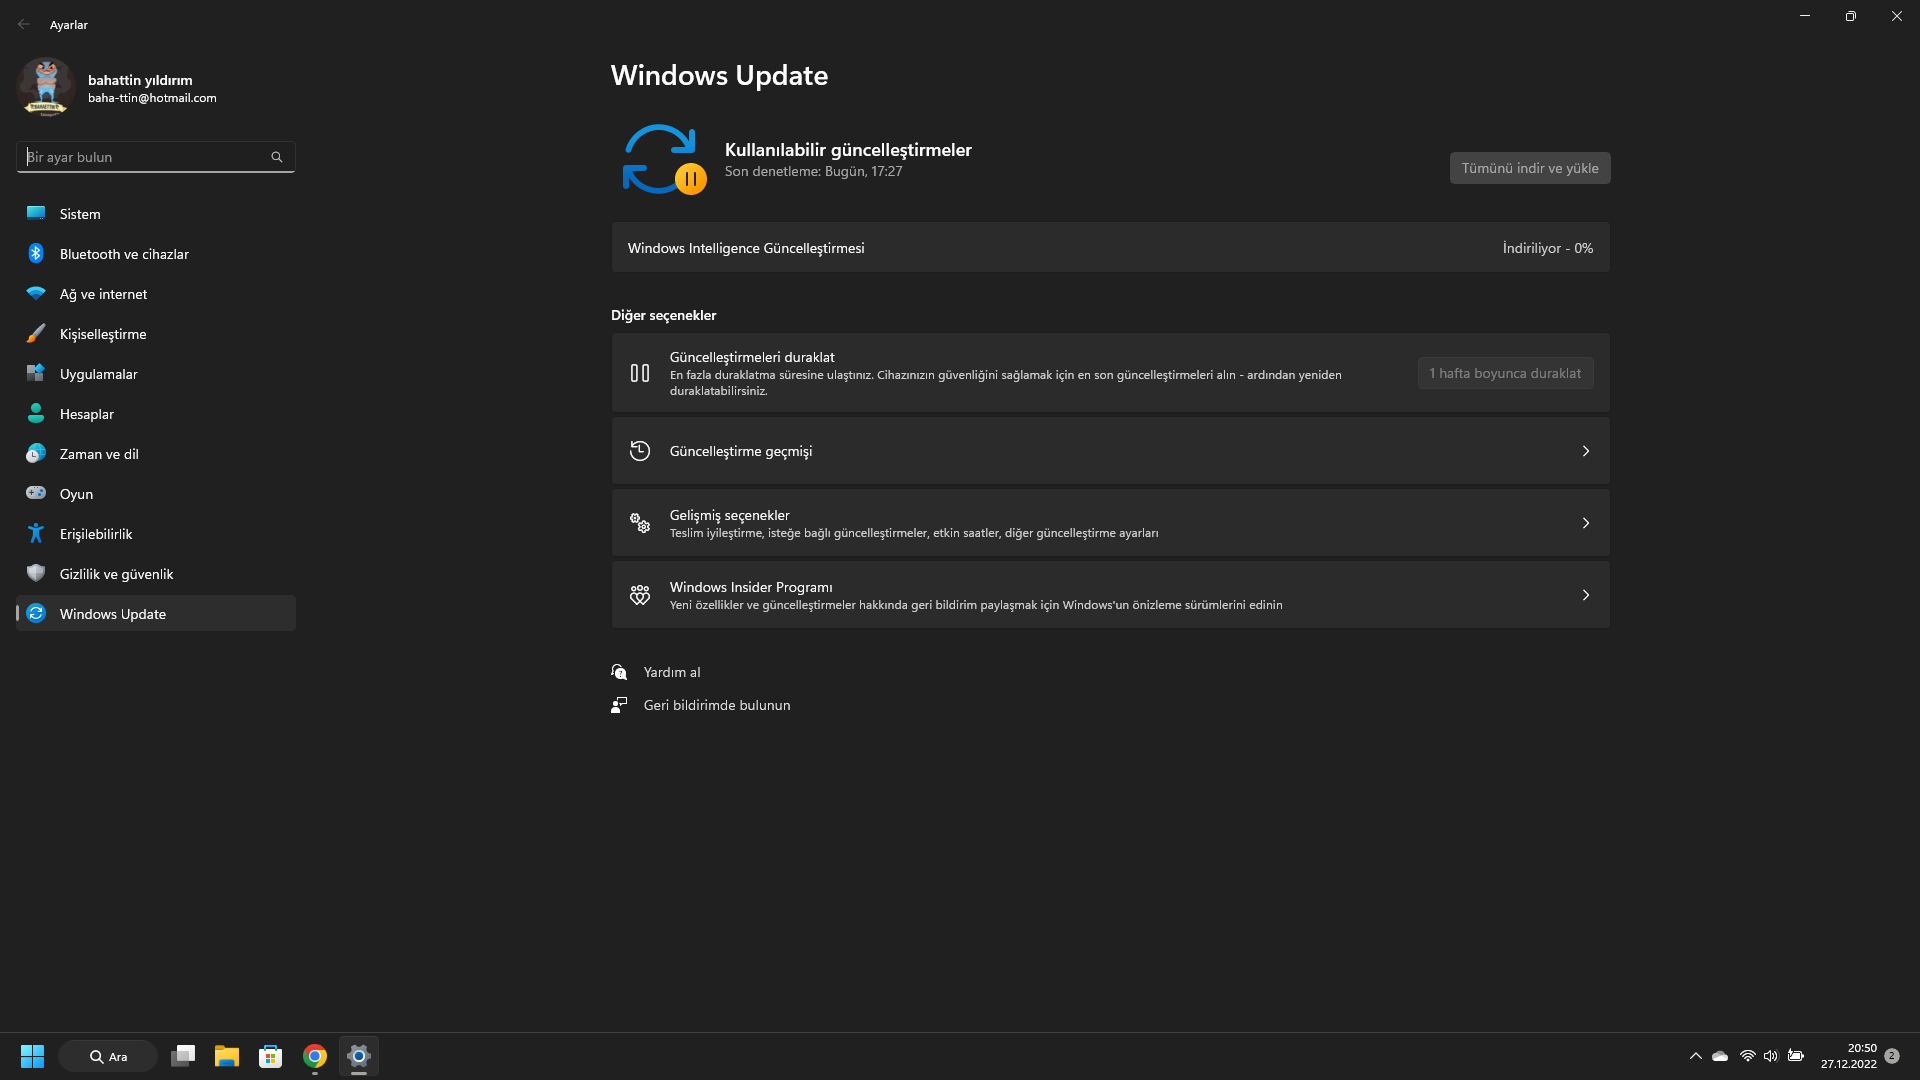Select Sistem in the sidebar

click(x=80, y=214)
